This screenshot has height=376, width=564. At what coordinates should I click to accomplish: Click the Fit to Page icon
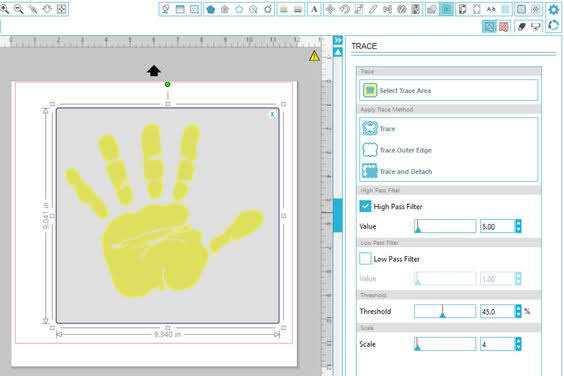[x=62, y=9]
